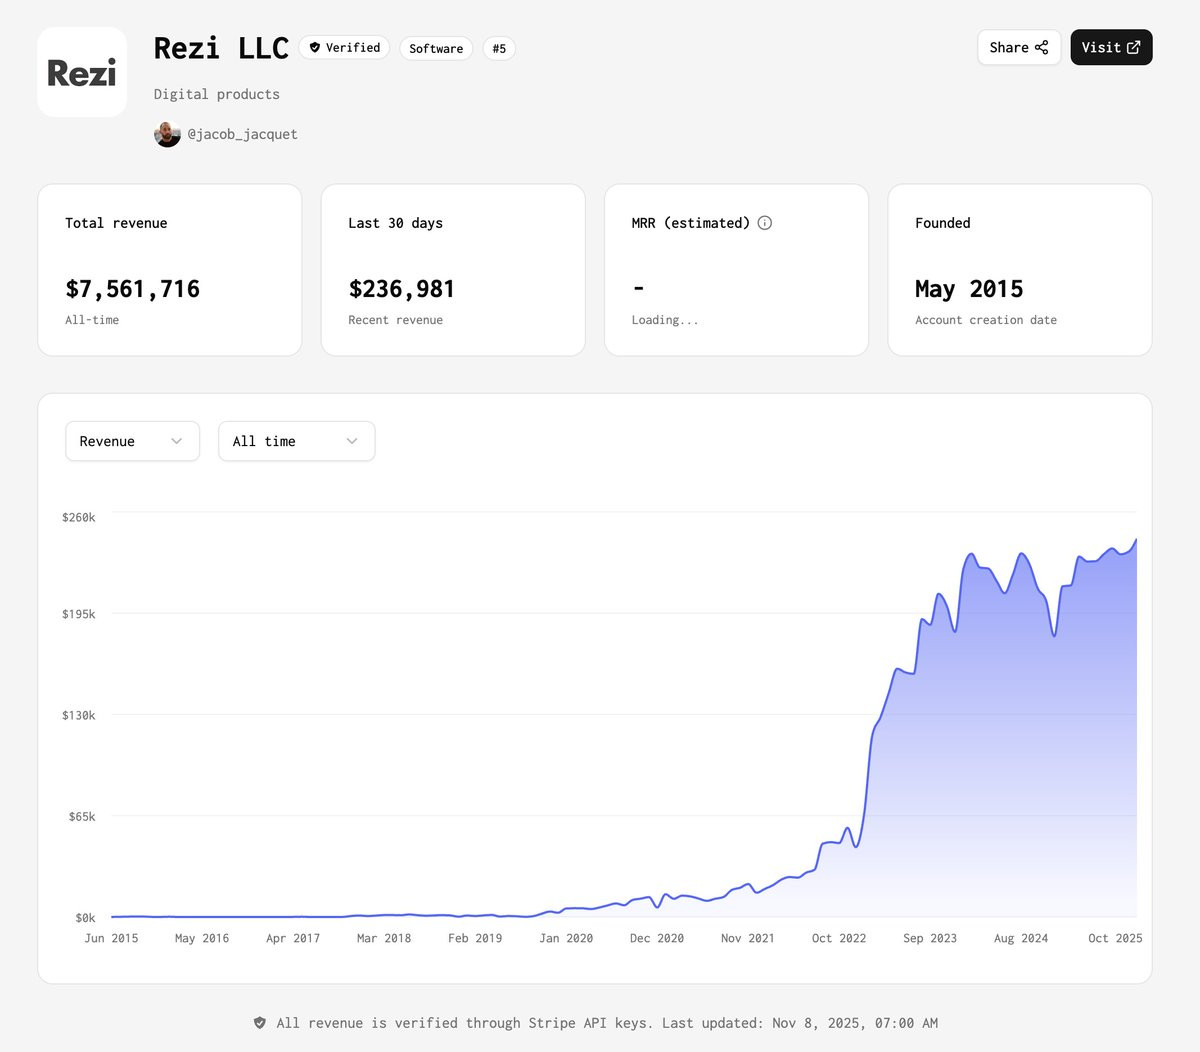Click the external link arrow icon
1200x1052 pixels.
[1134, 47]
